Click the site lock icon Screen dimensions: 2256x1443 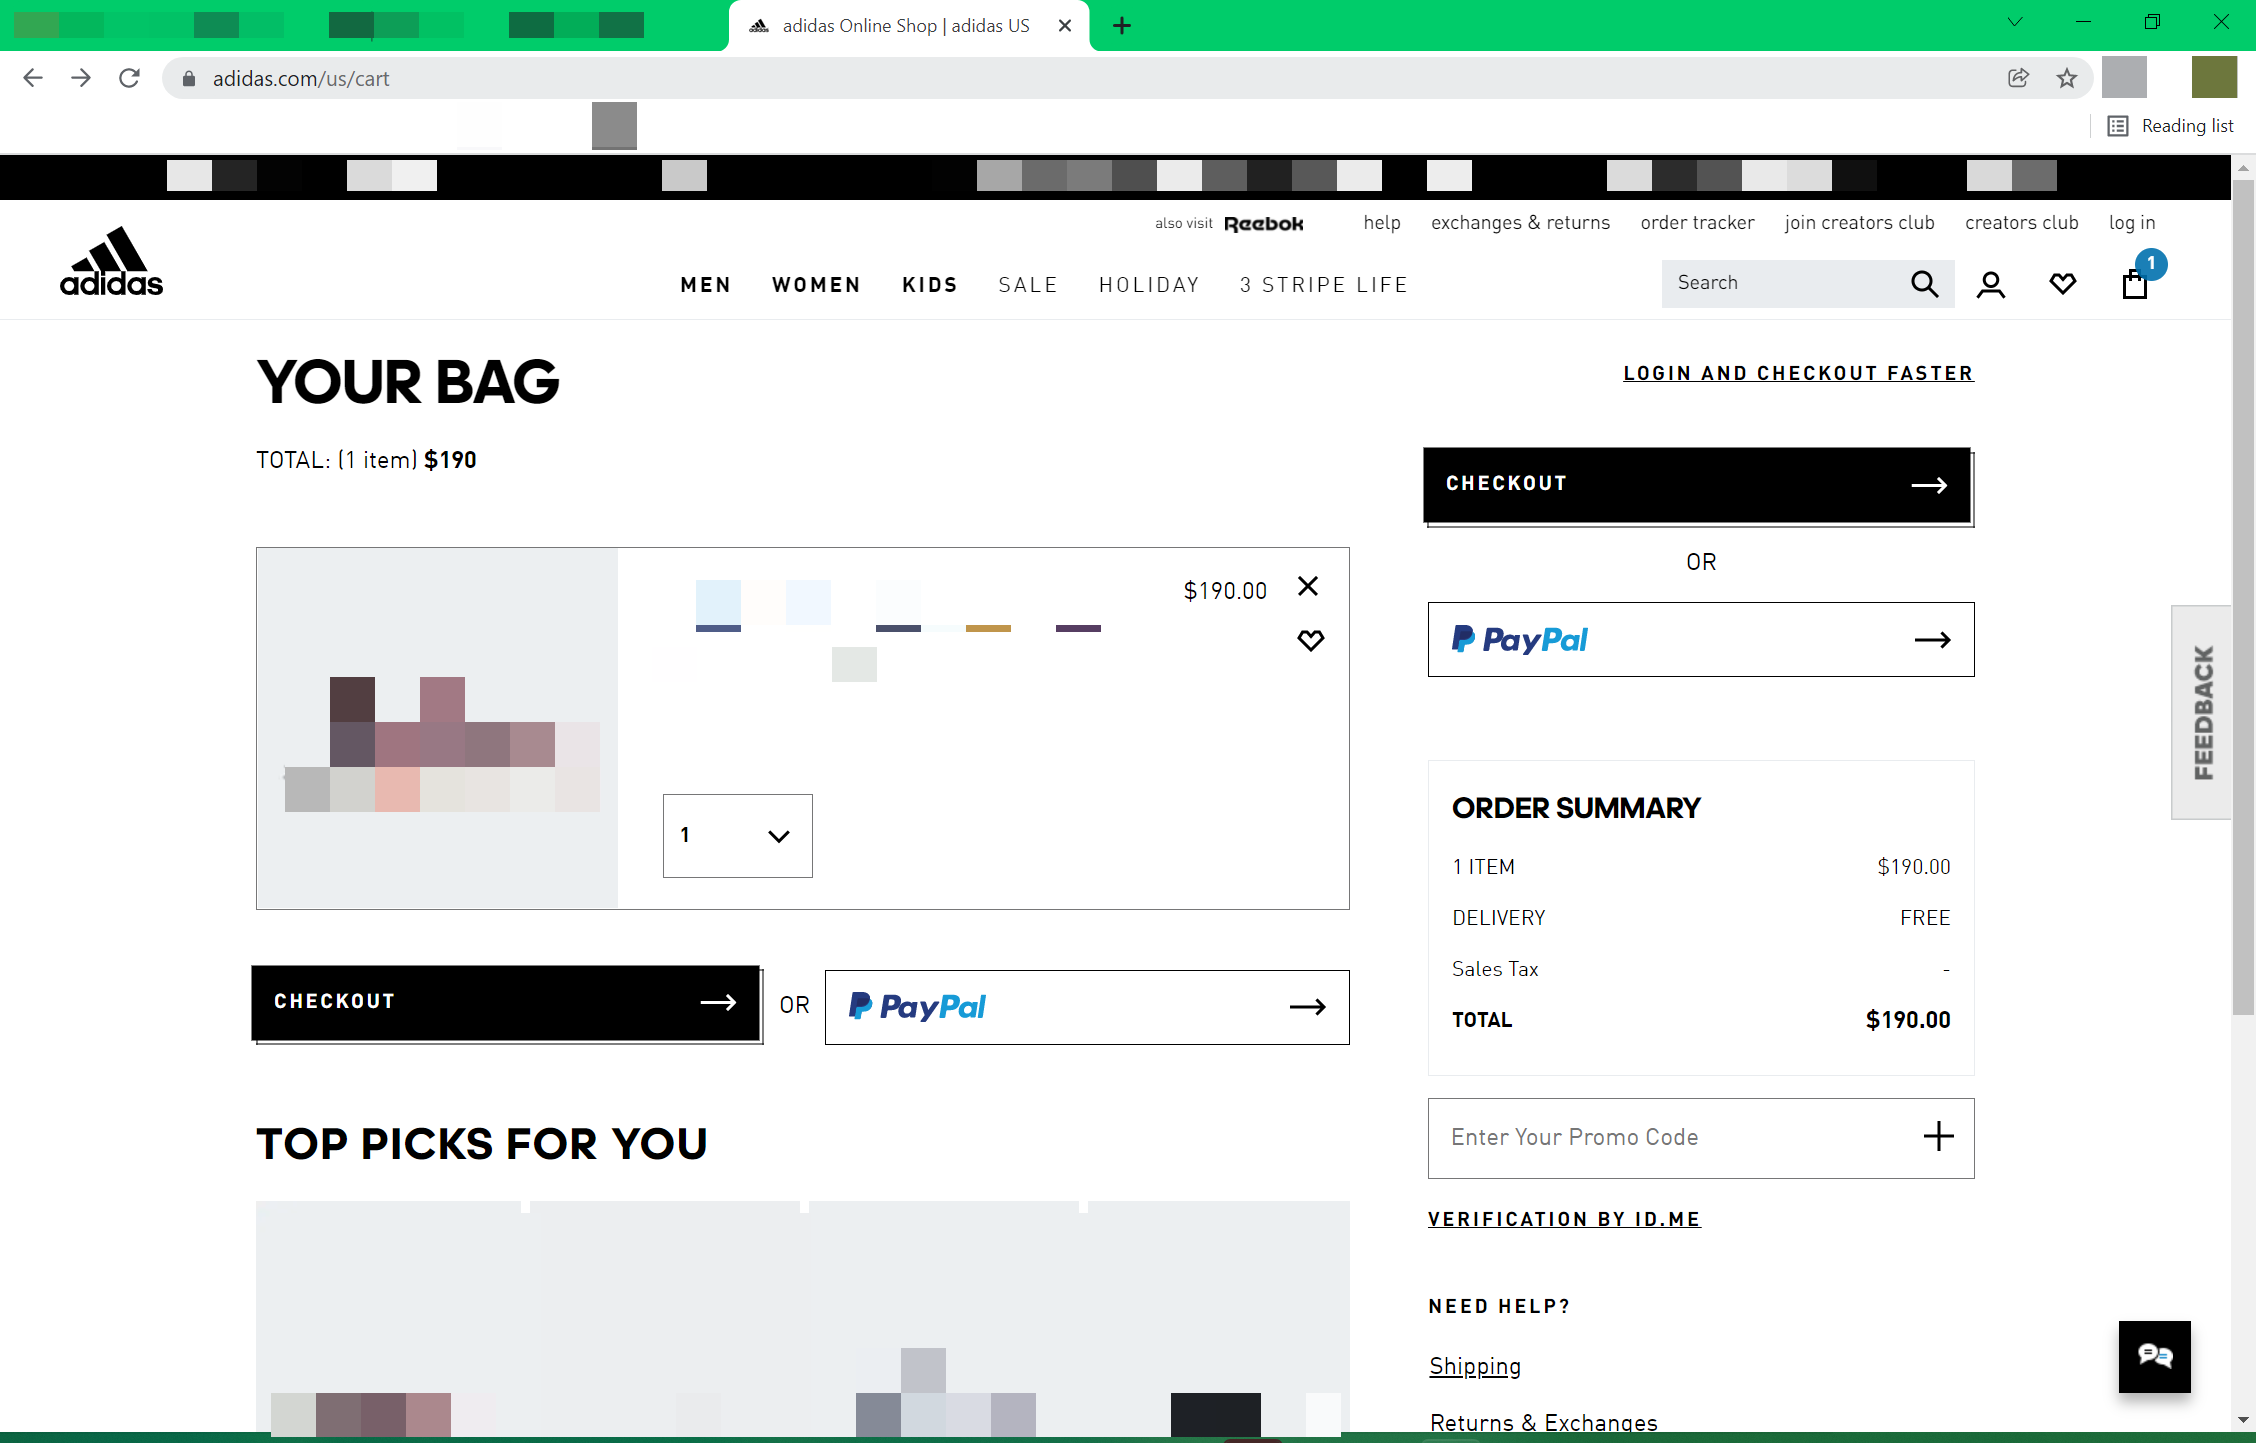[188, 78]
